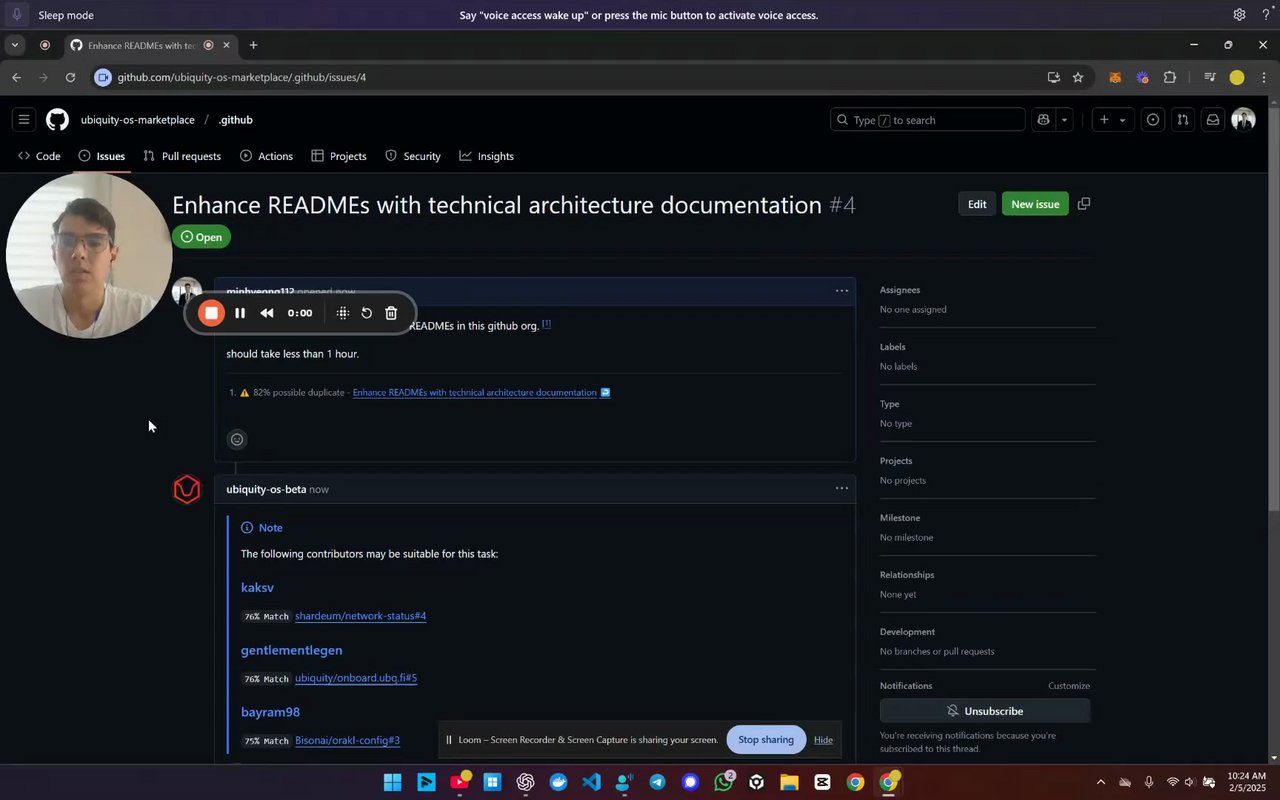Switch to the Code tab
Viewport: 1280px width, 800px height.
39,156
